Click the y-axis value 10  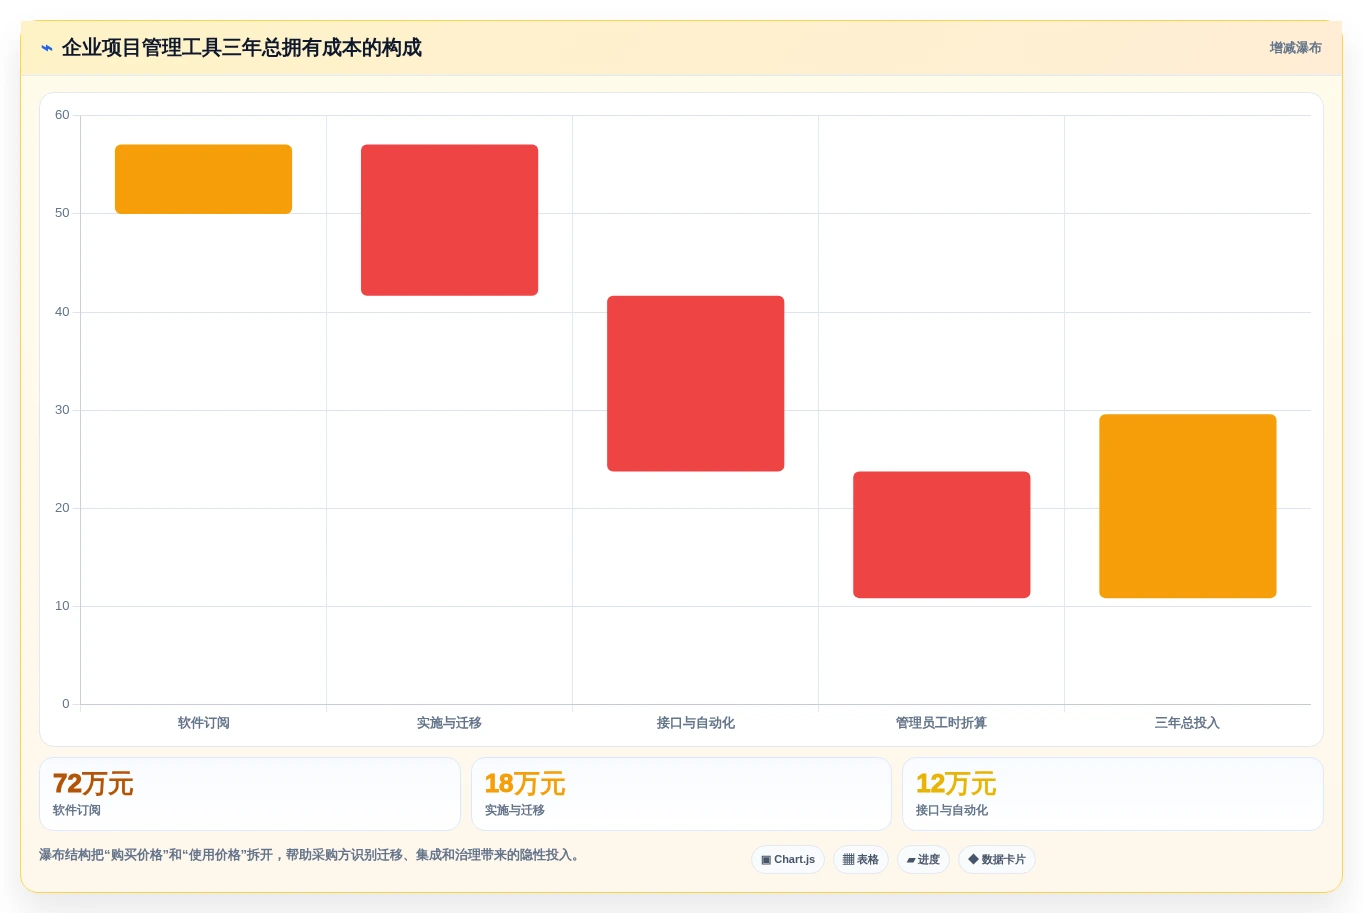(62, 606)
